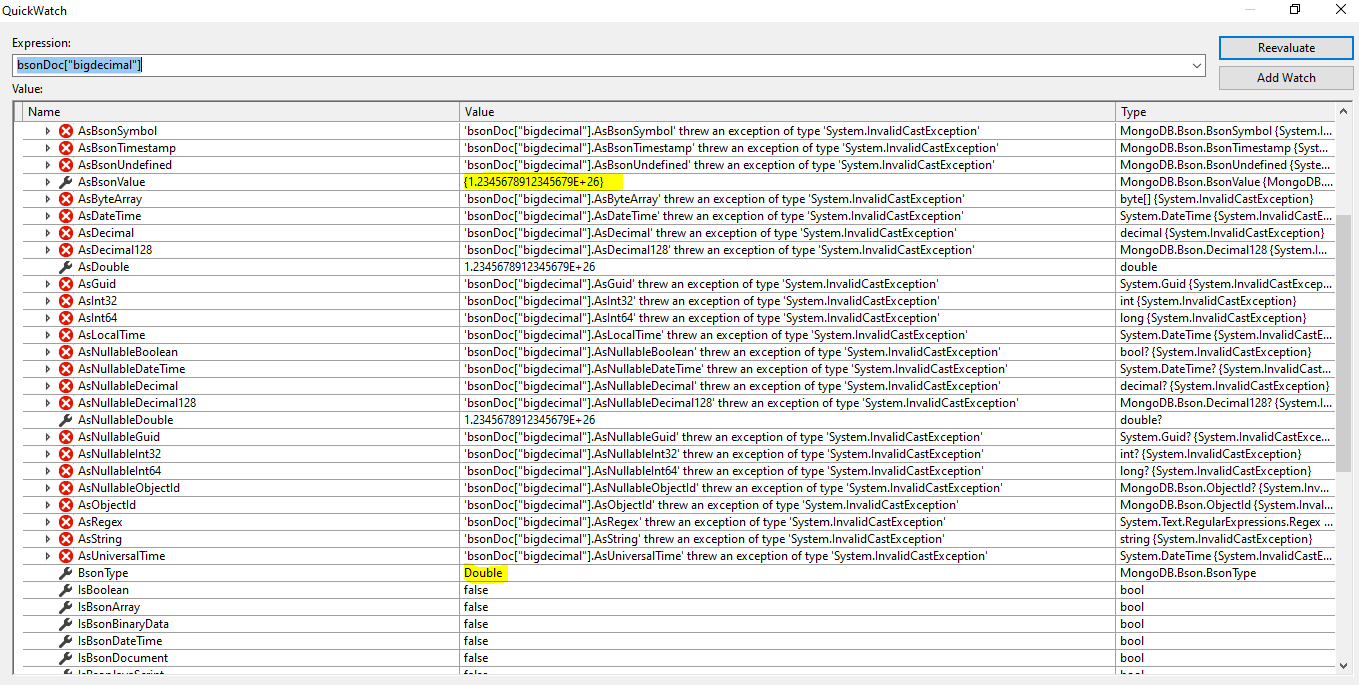Click the wrench icon next to AsDouble
The width and height of the screenshot is (1359, 685).
(66, 267)
